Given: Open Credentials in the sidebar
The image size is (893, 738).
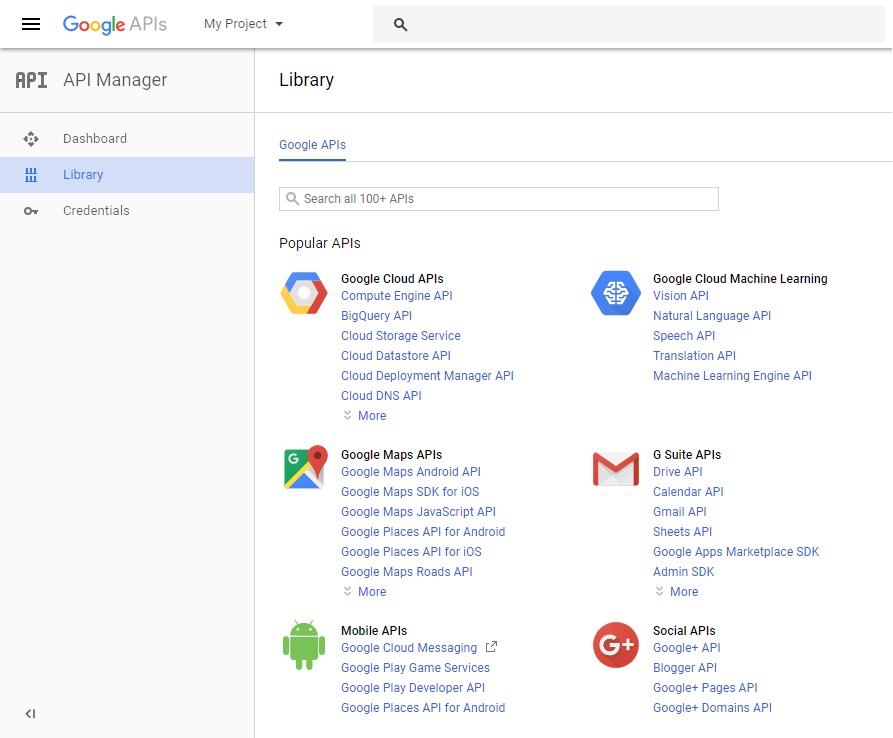Looking at the screenshot, I should coord(96,211).
